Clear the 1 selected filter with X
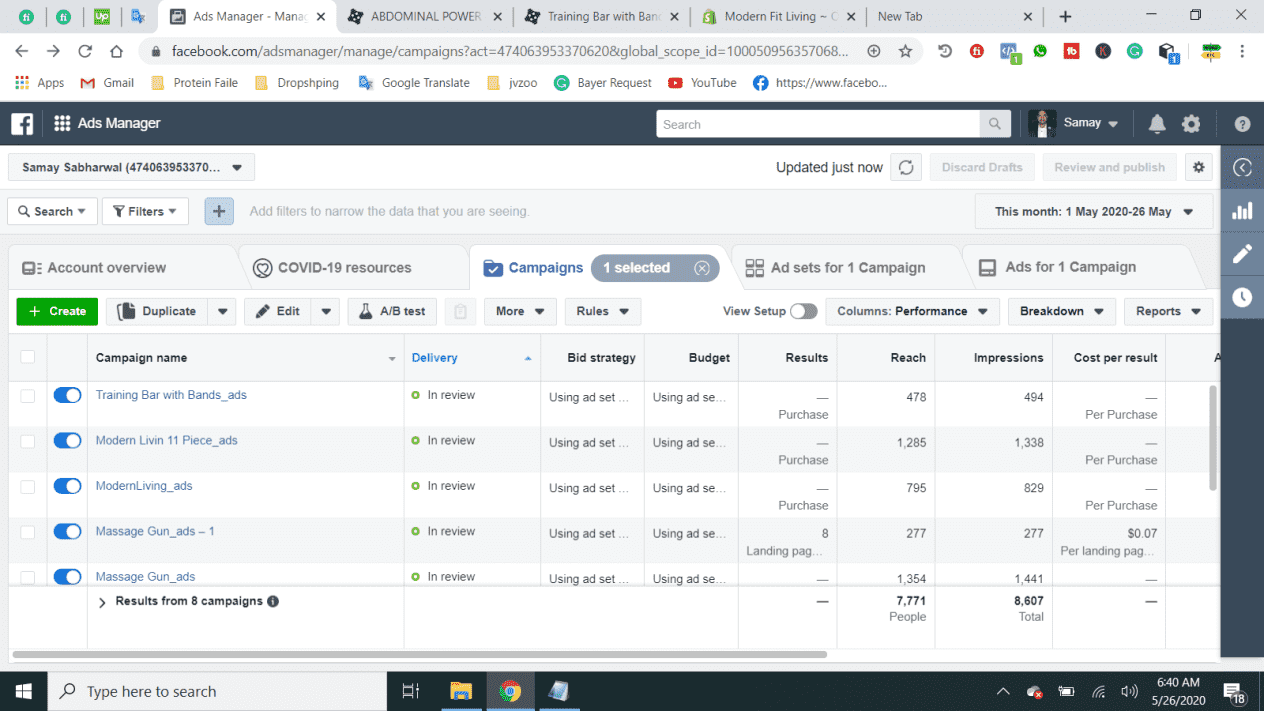This screenshot has height=711, width=1264. pos(702,268)
